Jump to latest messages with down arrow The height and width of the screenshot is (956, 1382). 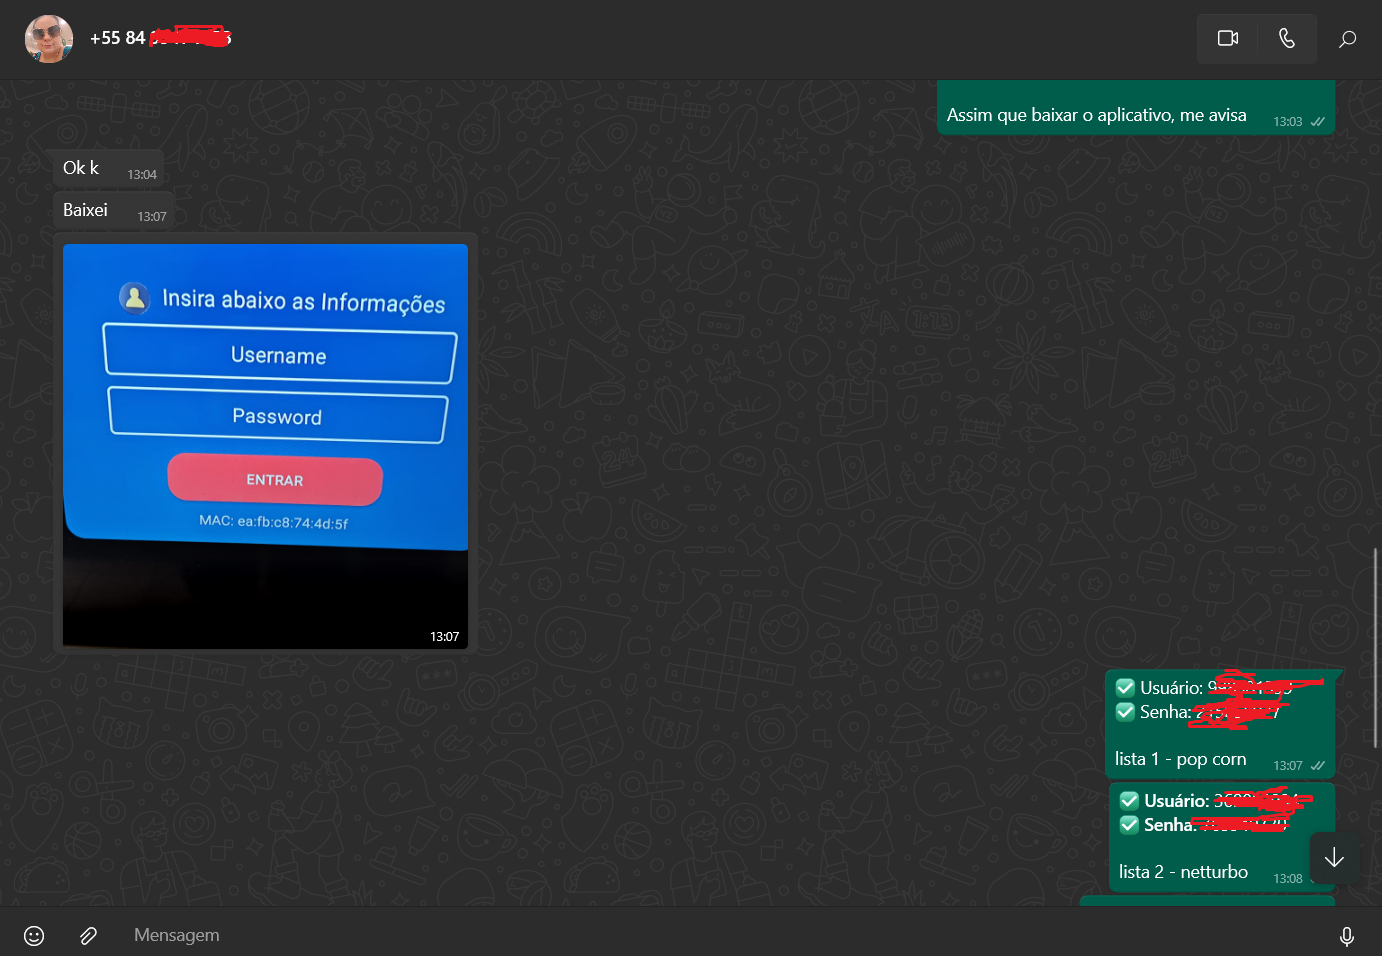[1334, 858]
